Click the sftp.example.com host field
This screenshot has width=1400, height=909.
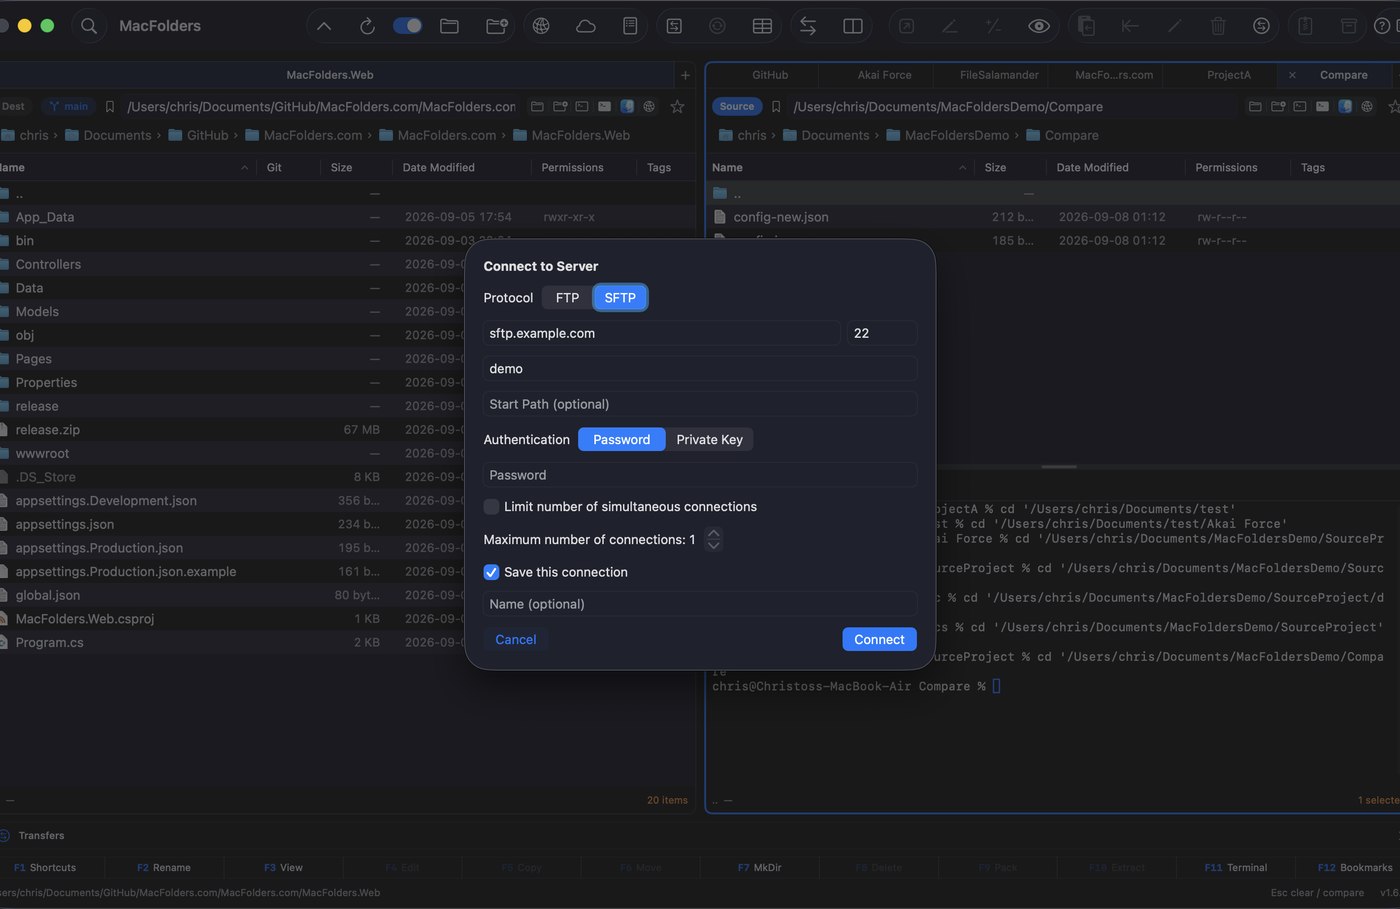pyautogui.click(x=662, y=333)
